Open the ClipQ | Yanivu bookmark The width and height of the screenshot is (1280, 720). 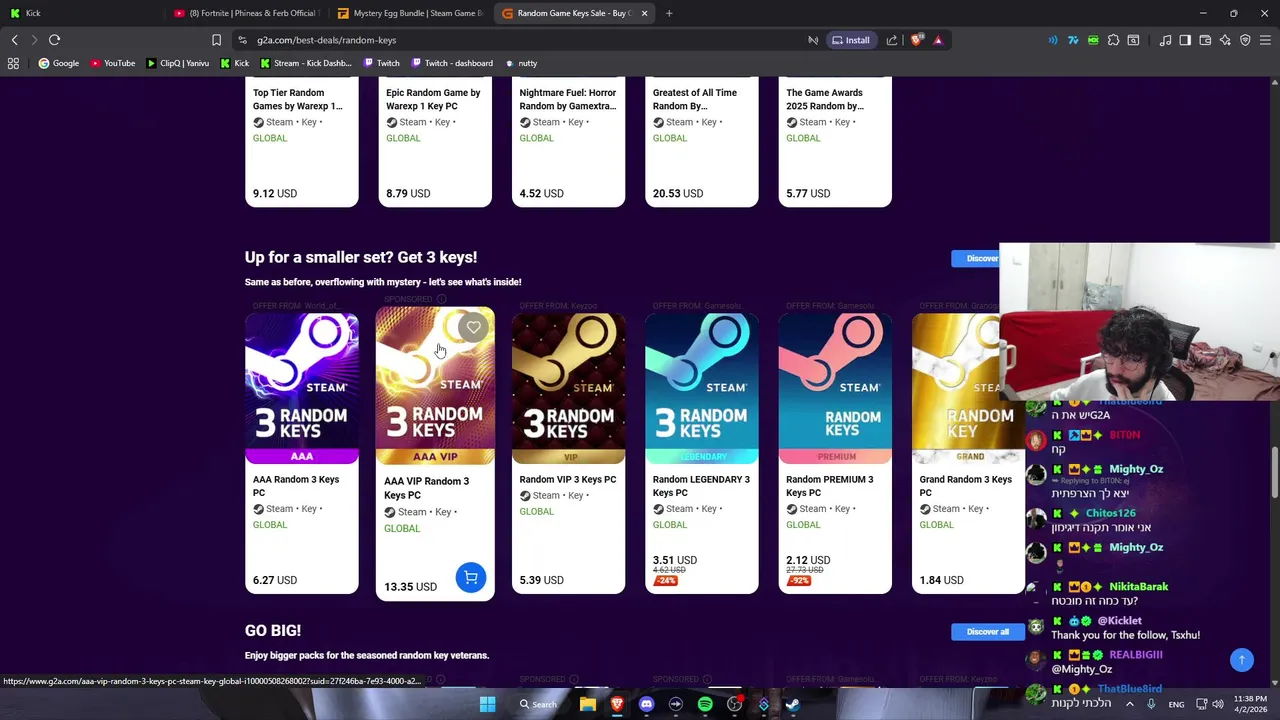(177, 63)
